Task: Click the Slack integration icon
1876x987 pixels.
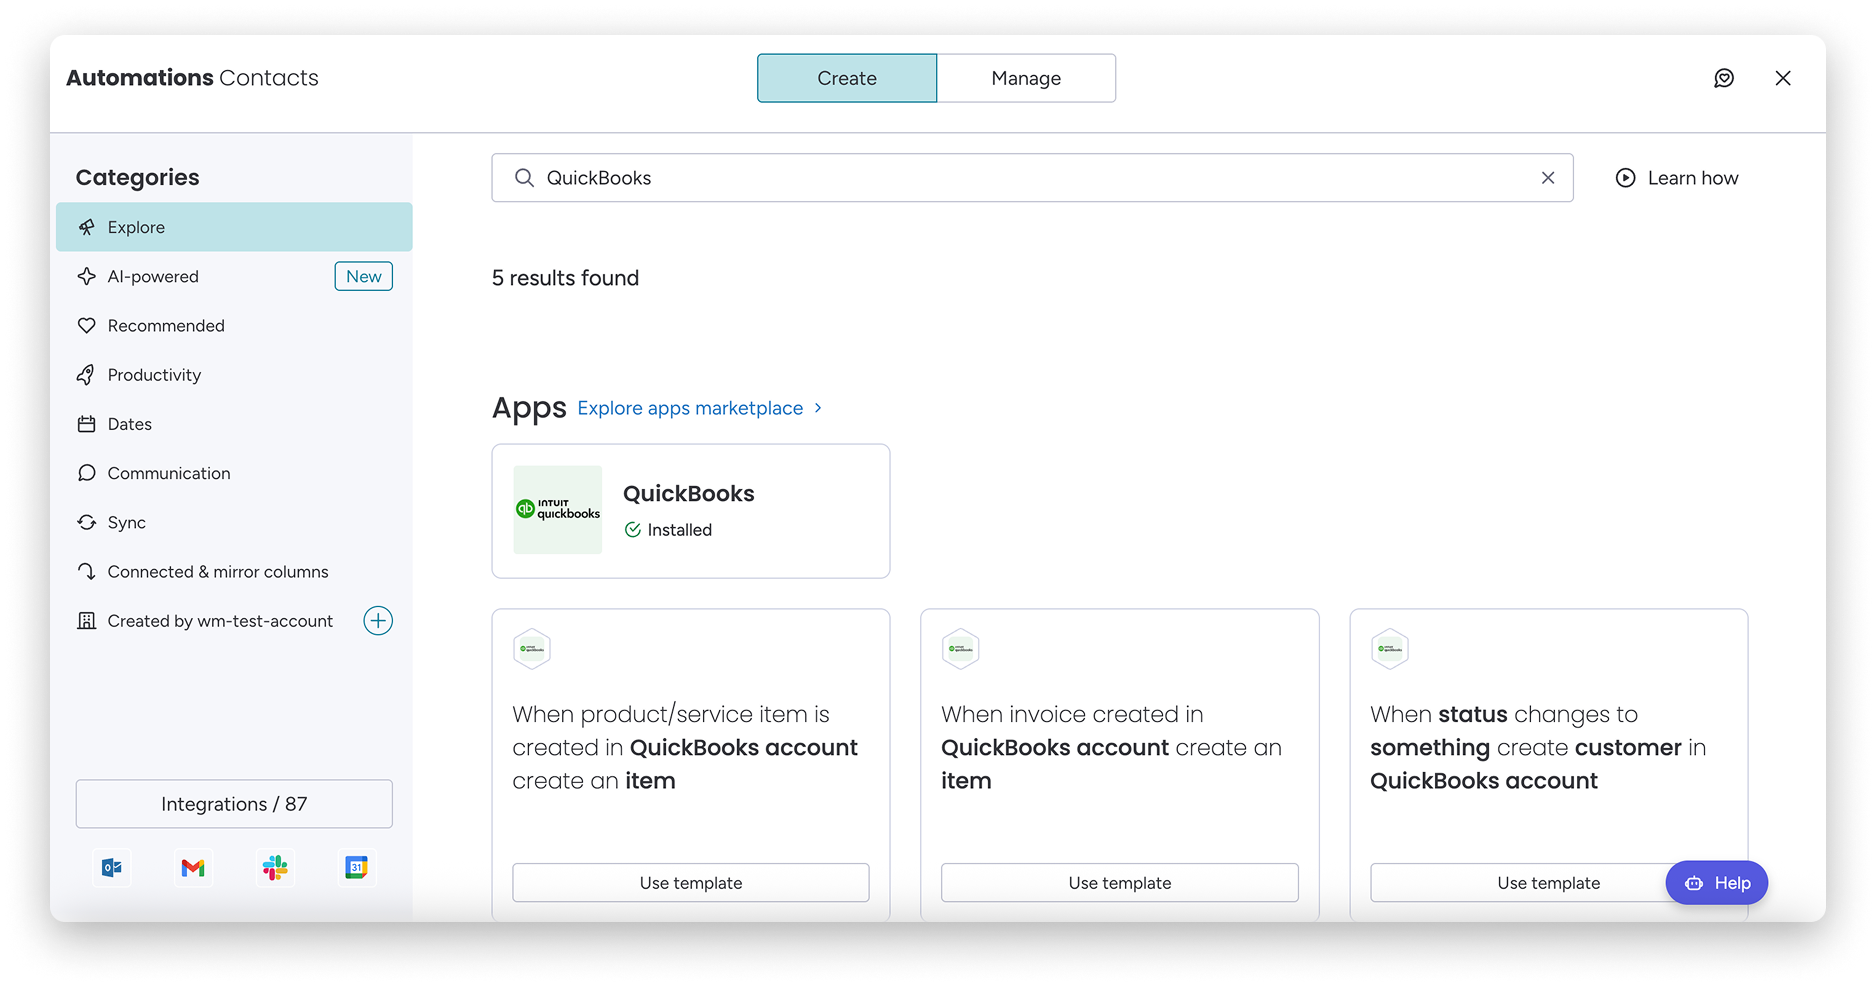Action: (275, 867)
